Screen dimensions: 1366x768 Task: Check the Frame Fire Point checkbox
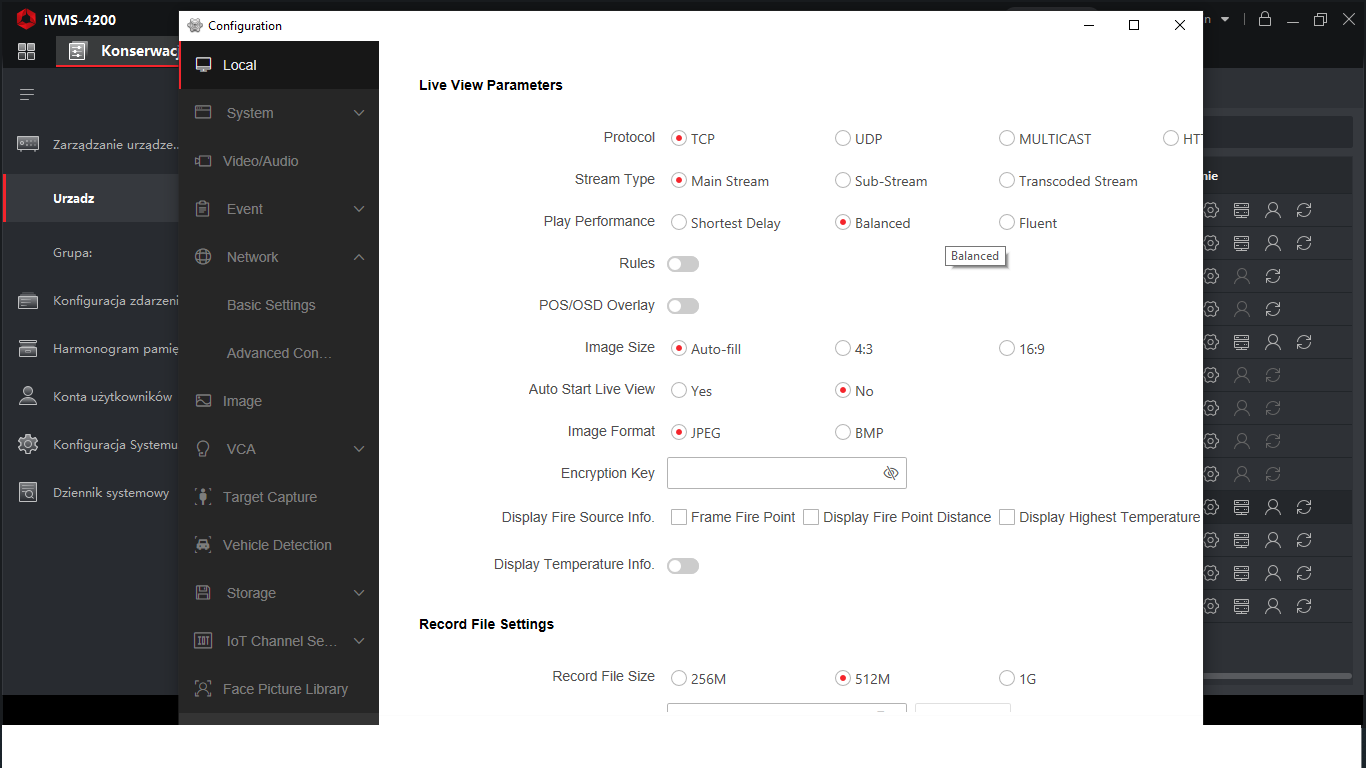tap(679, 517)
